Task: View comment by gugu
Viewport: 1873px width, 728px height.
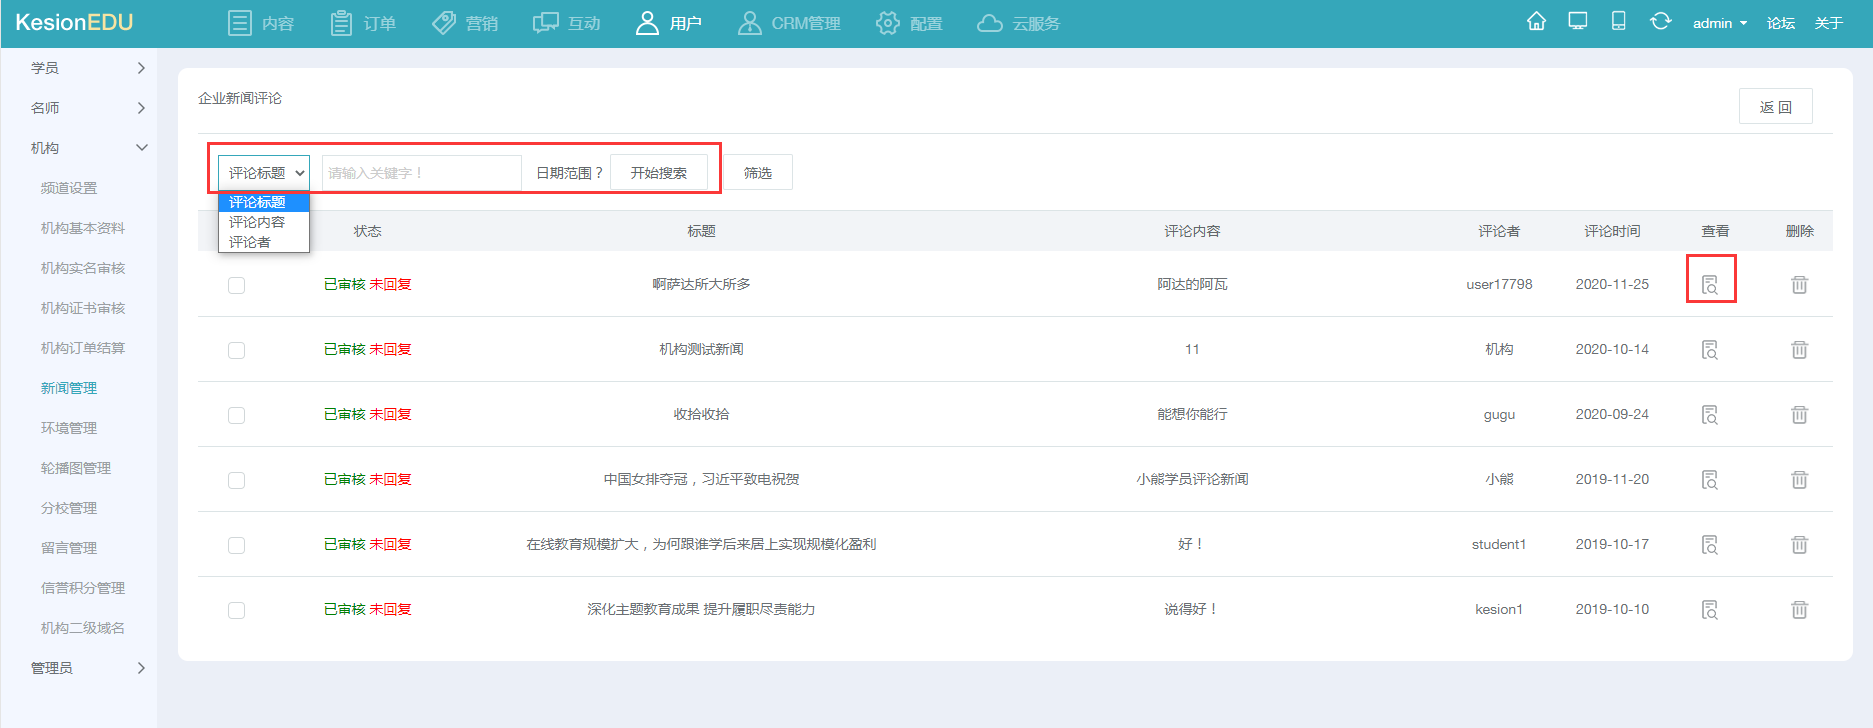Action: 1710,415
